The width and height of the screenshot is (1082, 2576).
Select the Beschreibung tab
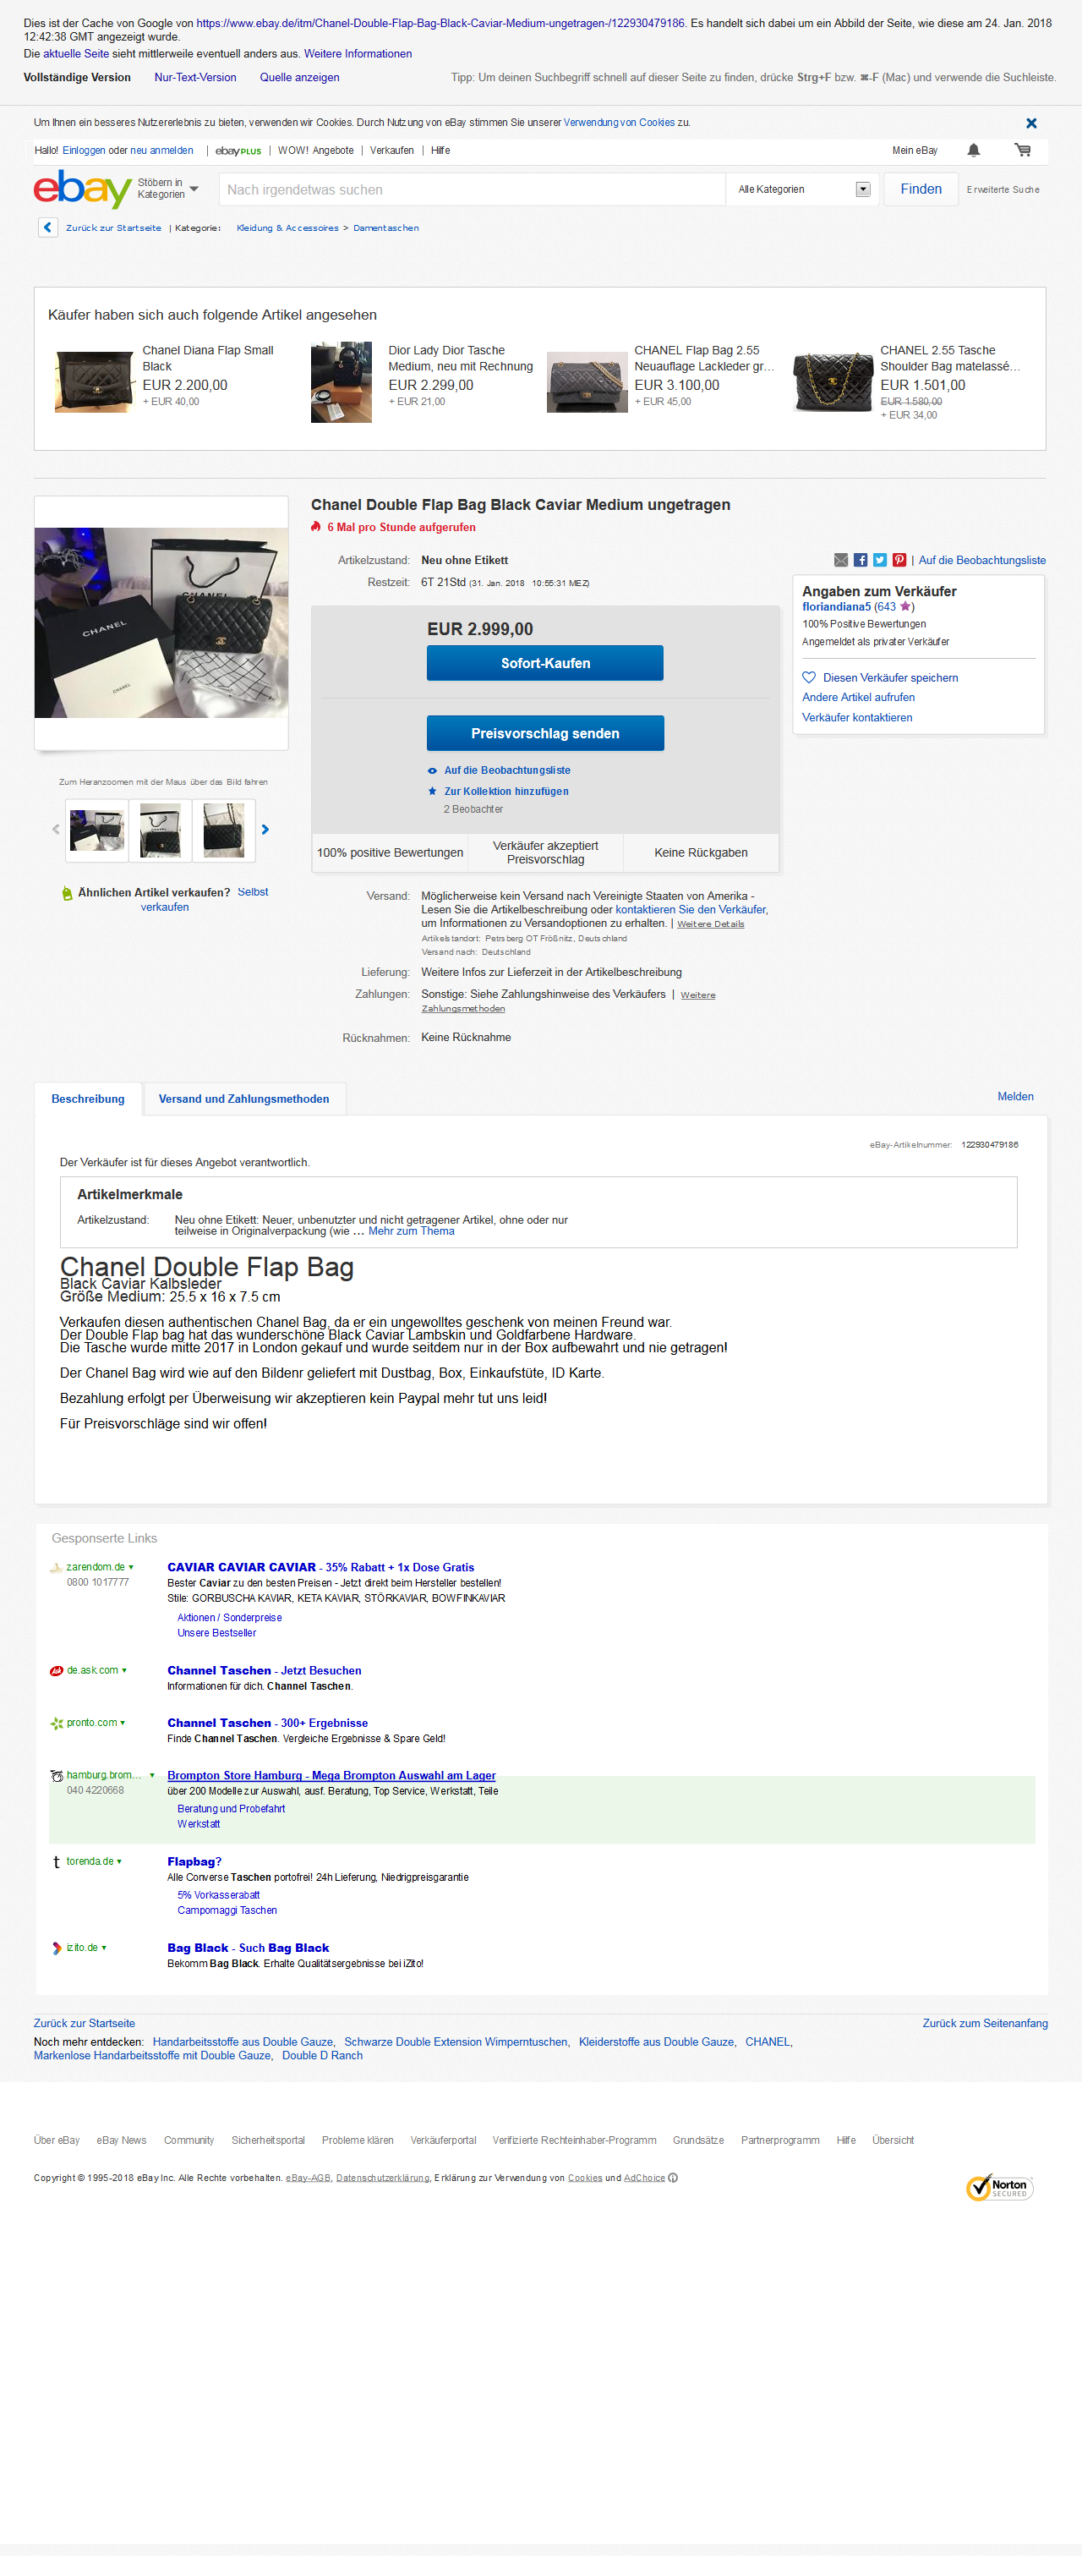(88, 1099)
